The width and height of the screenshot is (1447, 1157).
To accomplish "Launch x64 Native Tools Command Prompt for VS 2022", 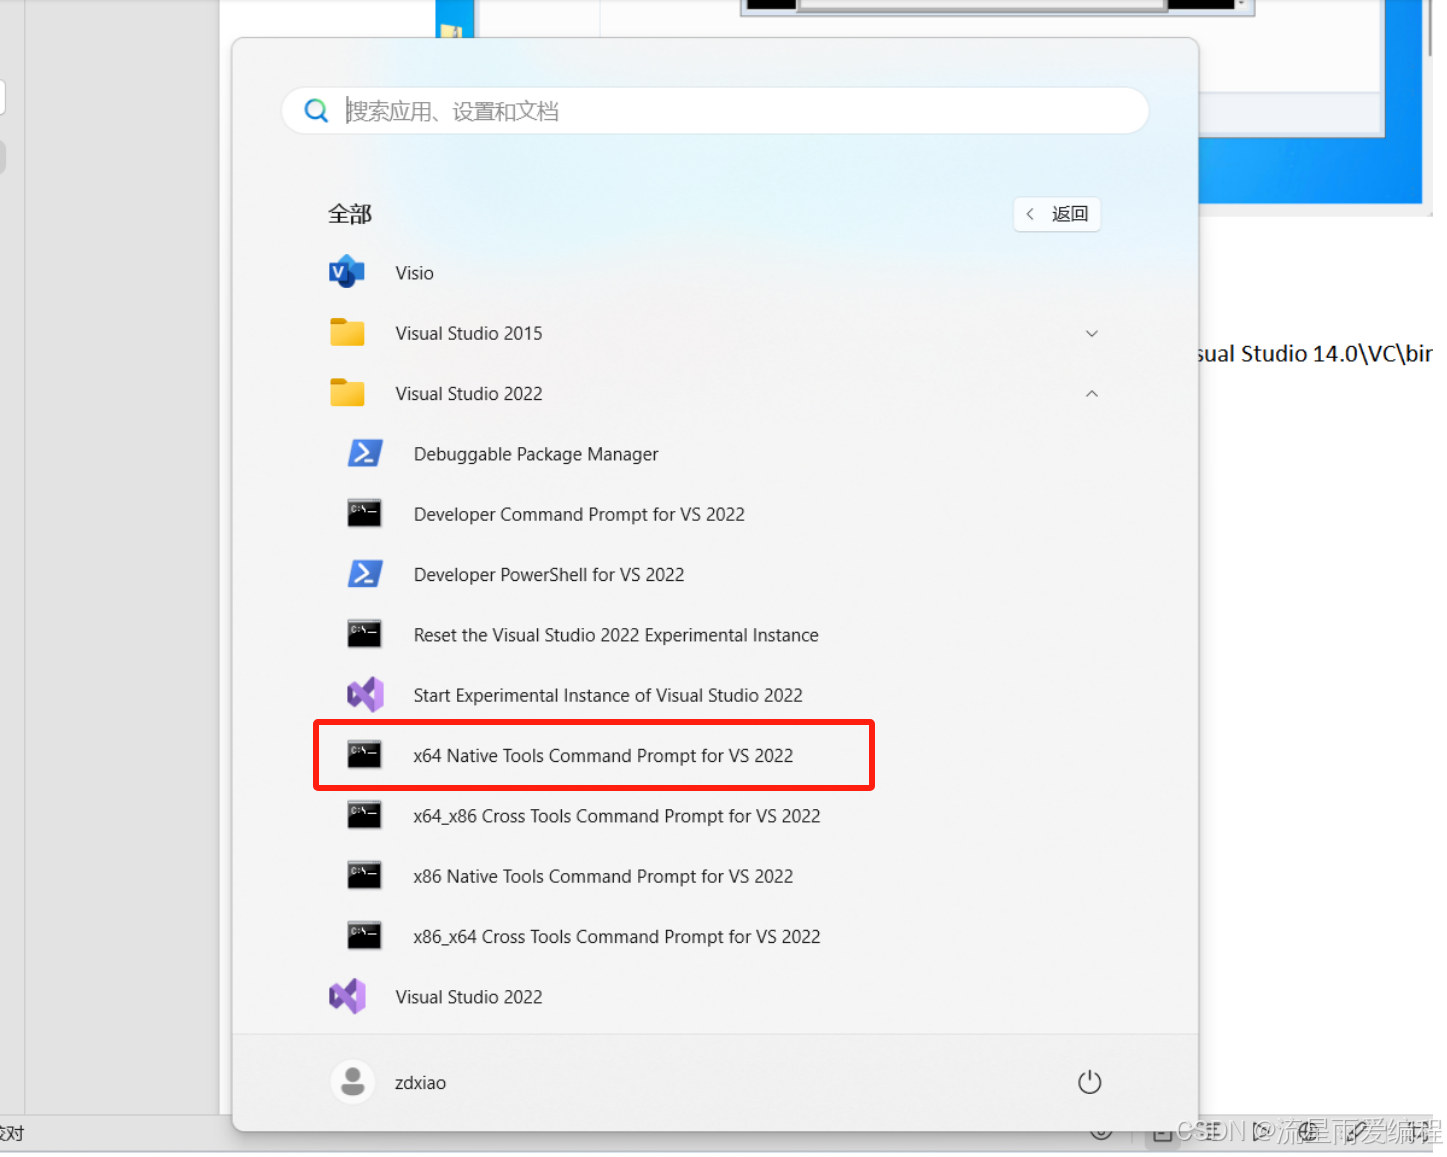I will pyautogui.click(x=603, y=755).
